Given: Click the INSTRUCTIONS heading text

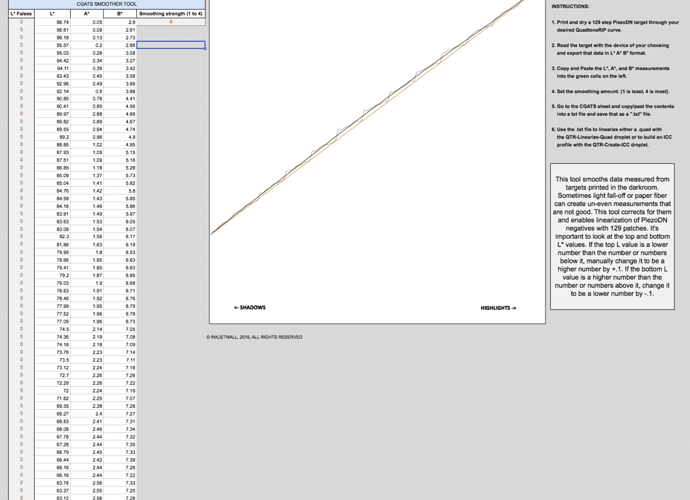Looking at the screenshot, I should coord(570,6).
